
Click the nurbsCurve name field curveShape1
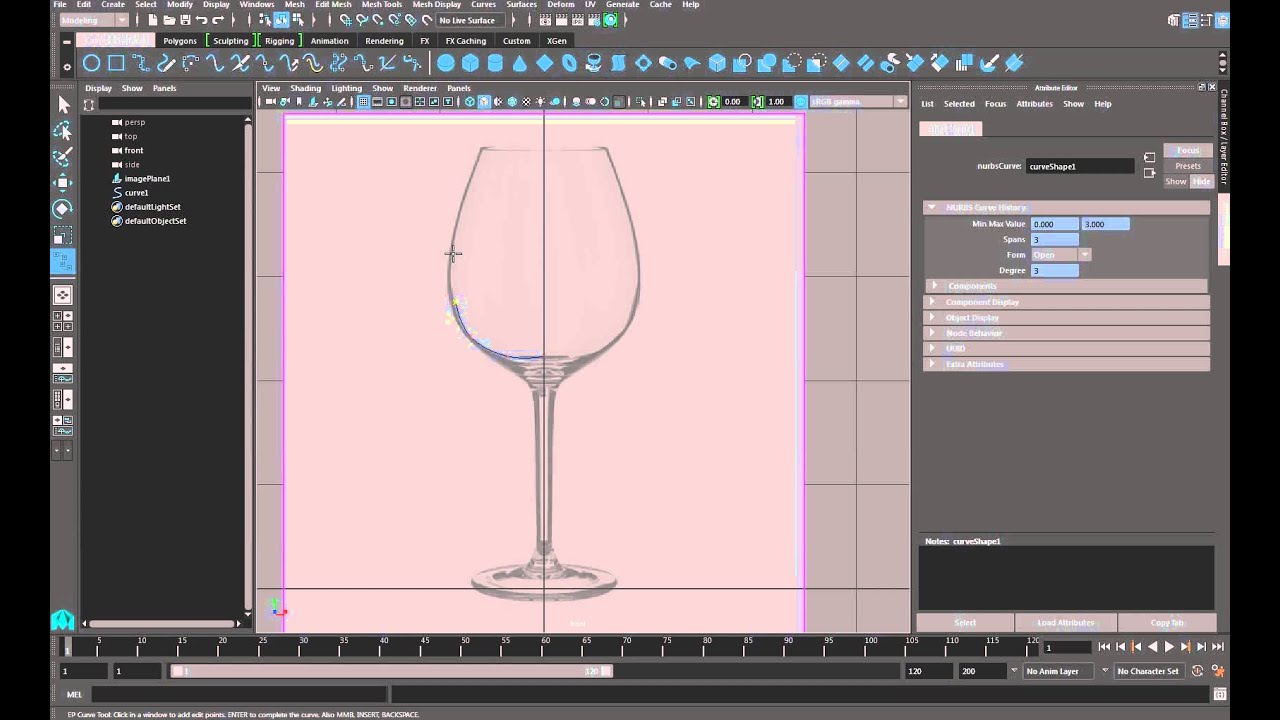(x=1080, y=166)
